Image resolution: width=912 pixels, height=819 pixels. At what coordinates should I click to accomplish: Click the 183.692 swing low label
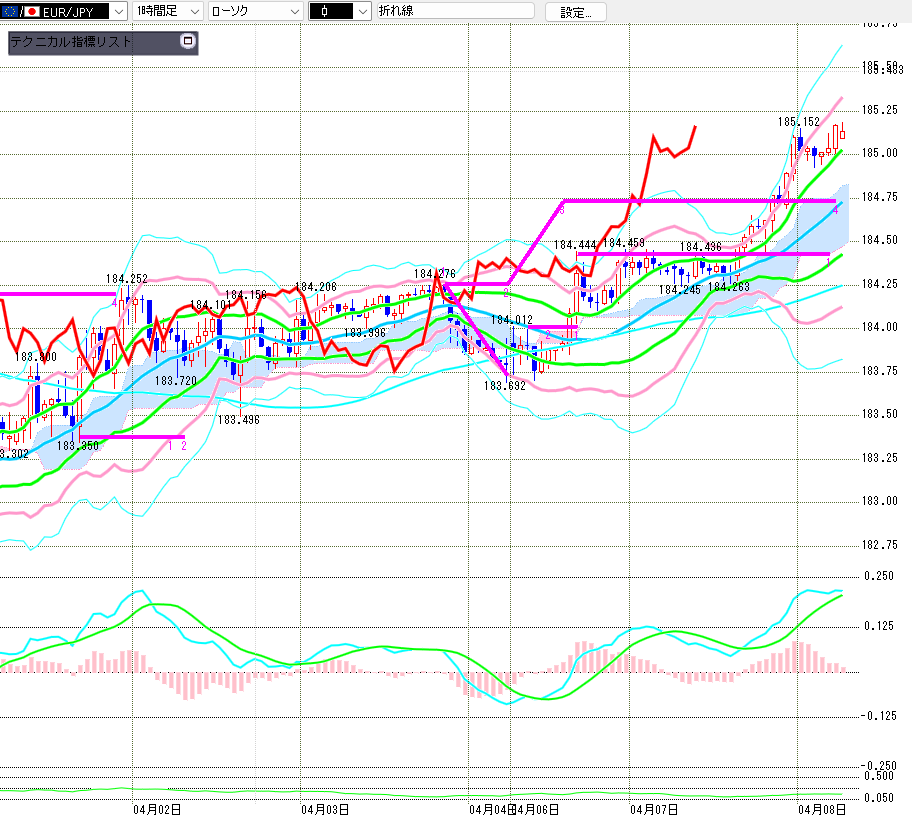(x=505, y=385)
